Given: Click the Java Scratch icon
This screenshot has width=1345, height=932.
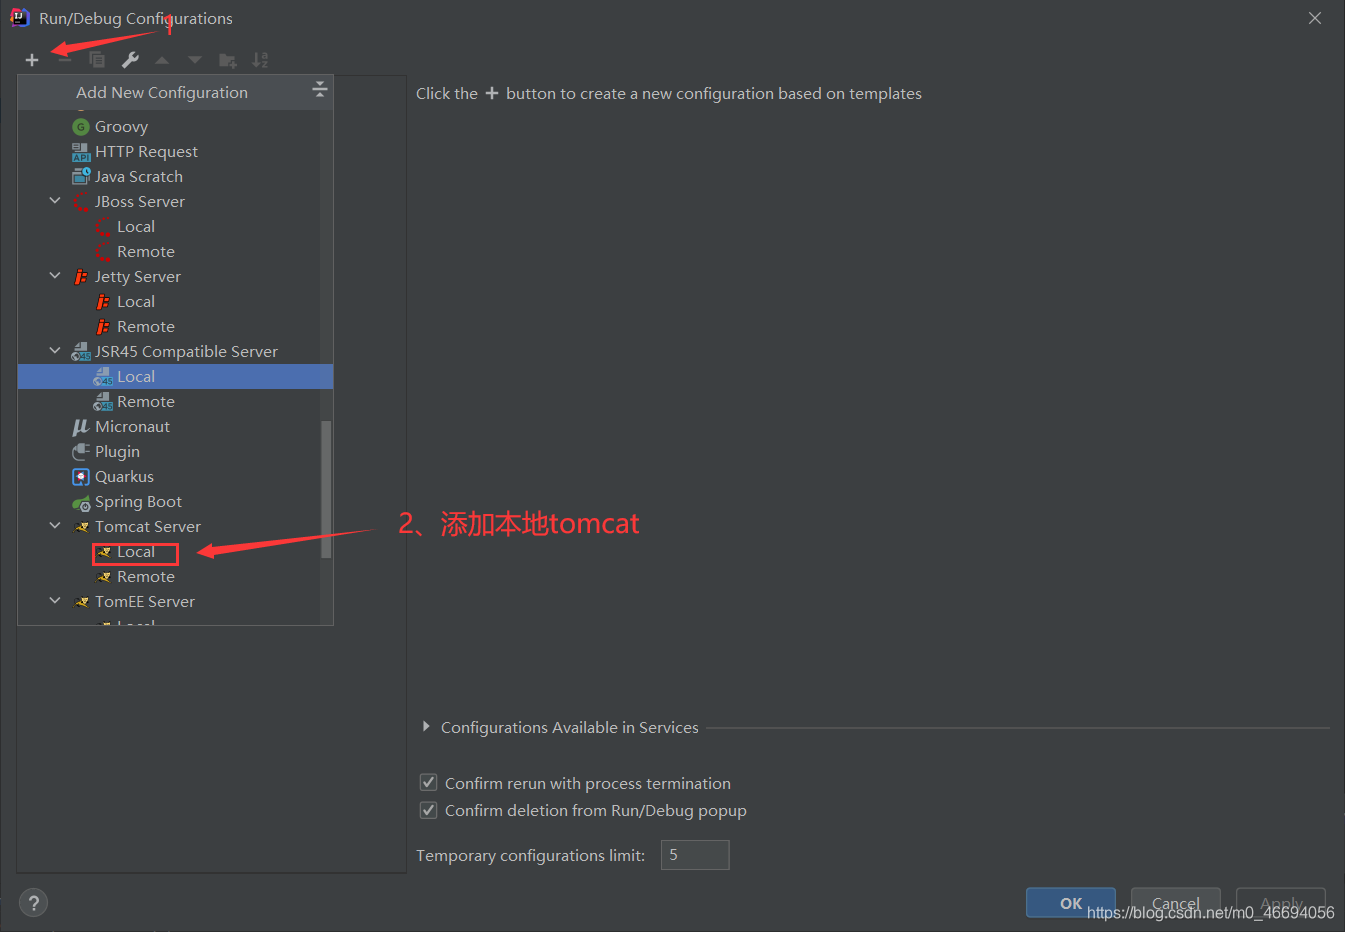Looking at the screenshot, I should (x=81, y=177).
